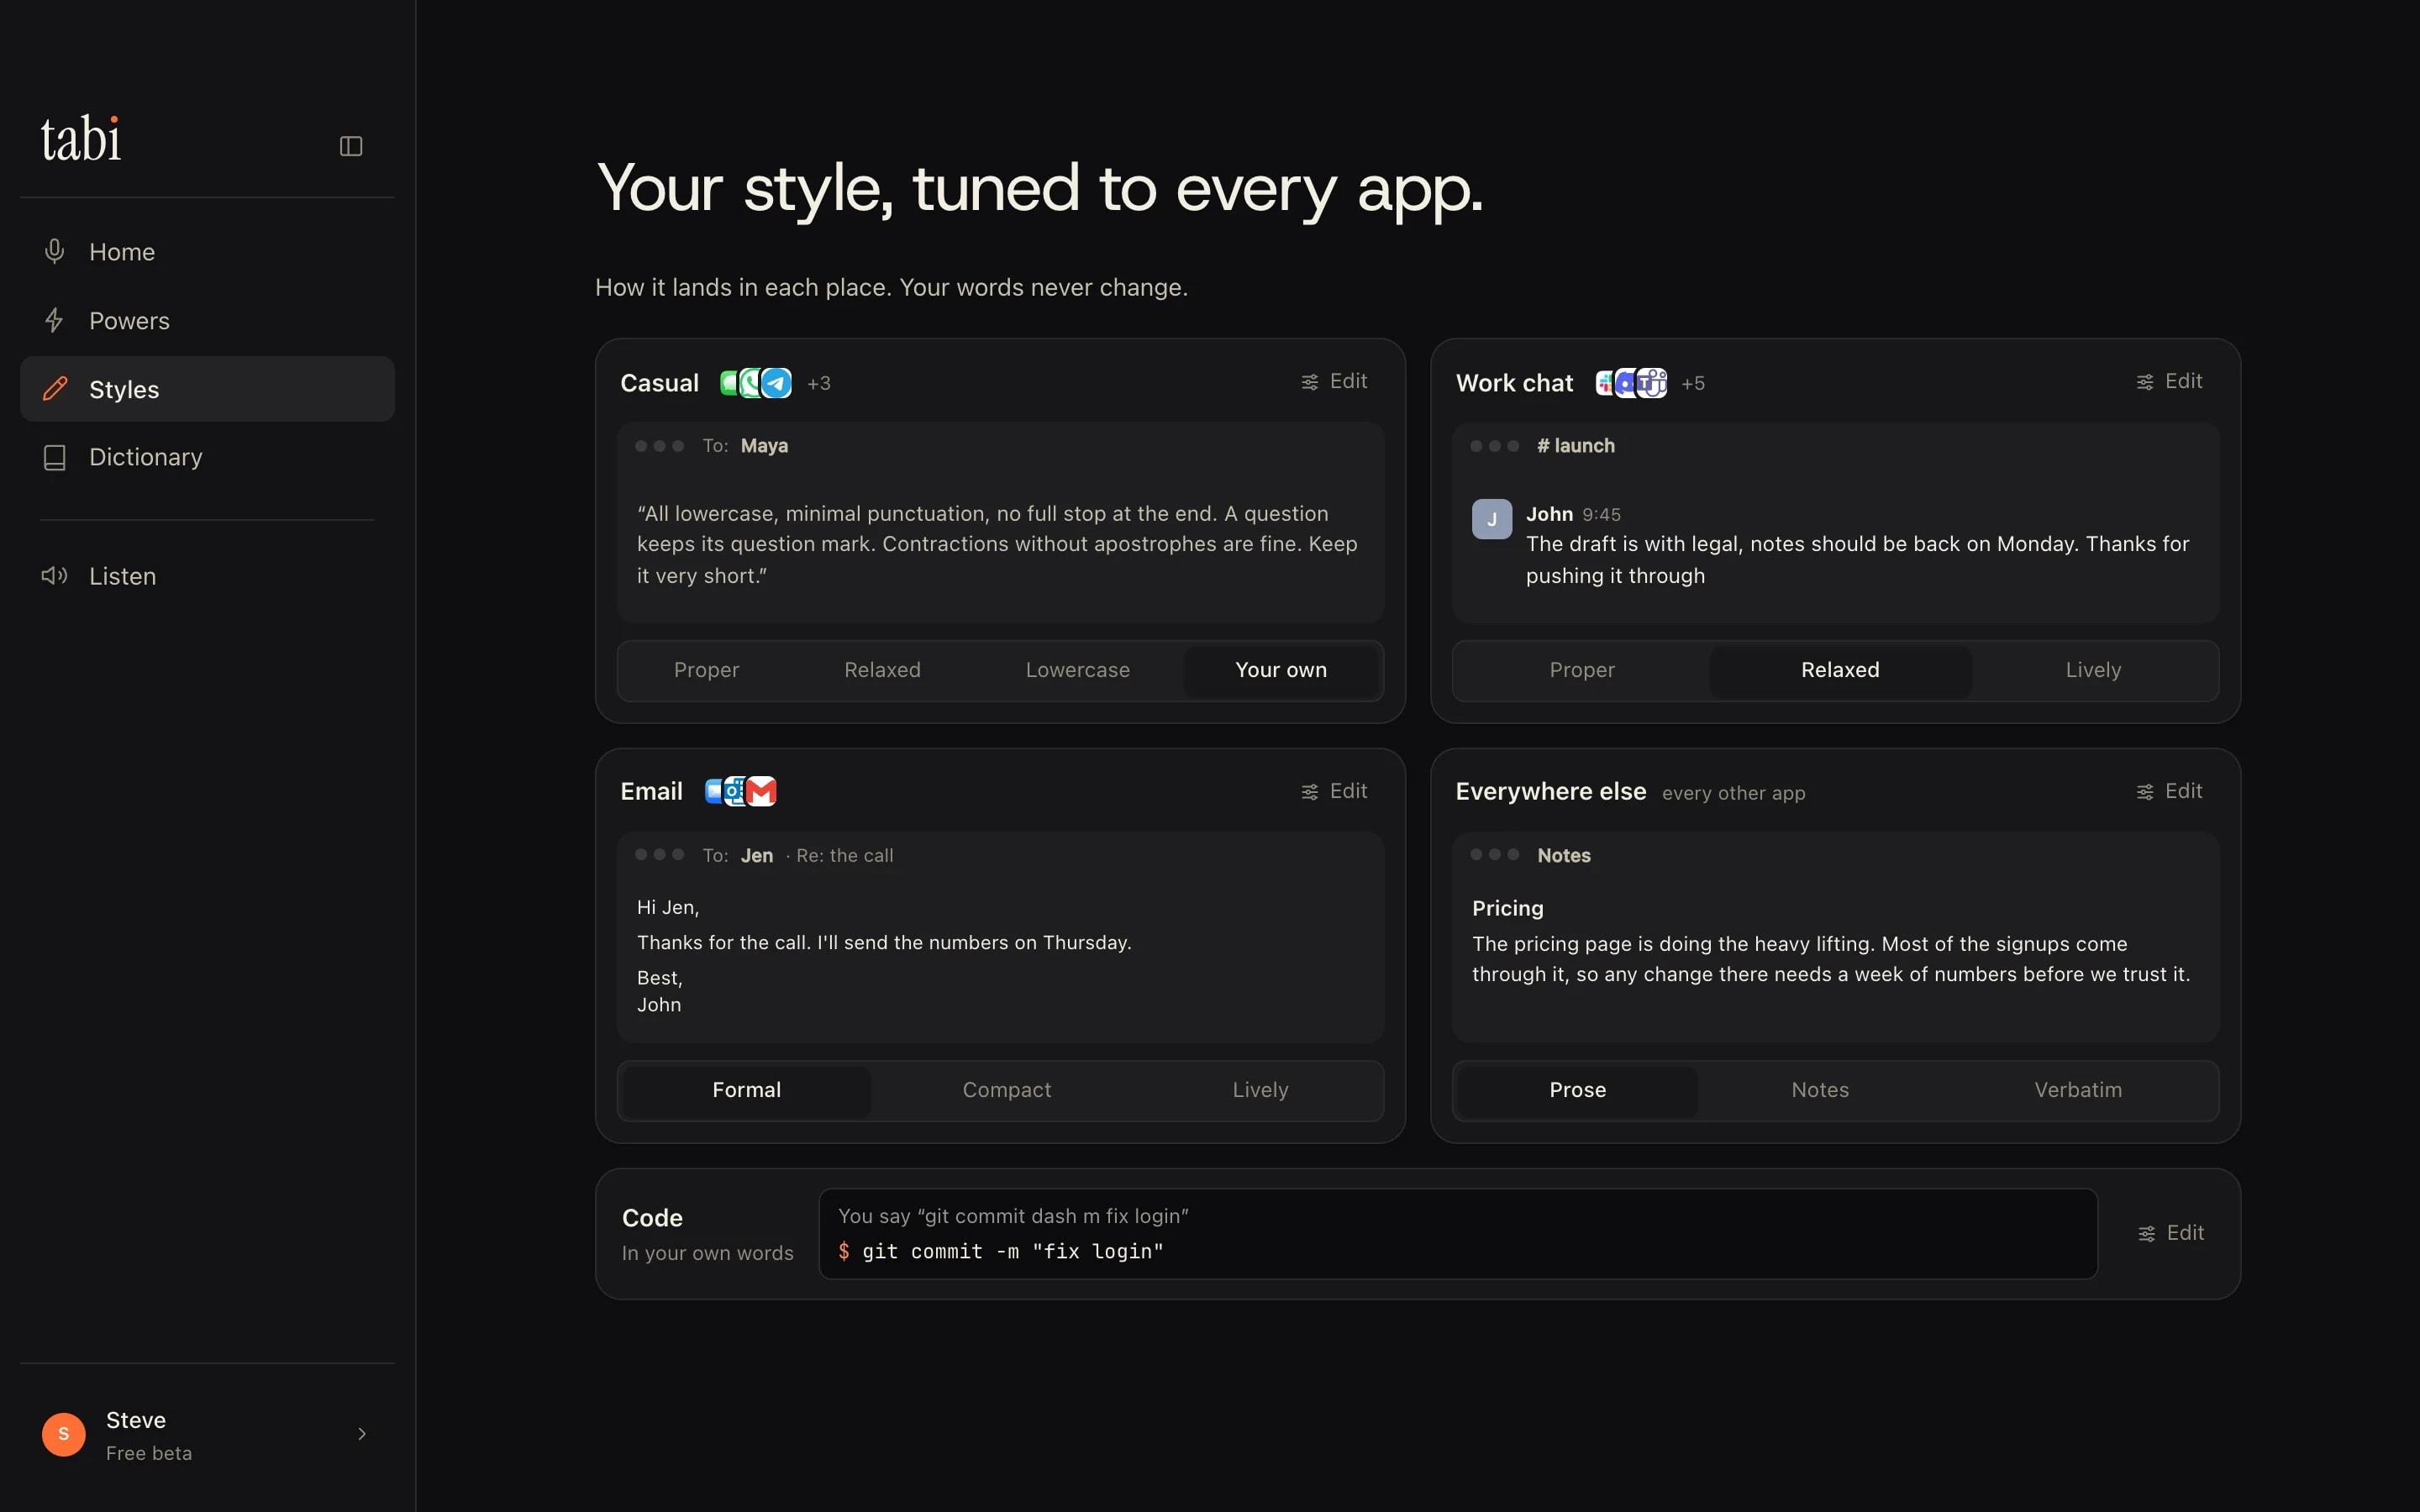Select the Proper style in the Casual card
Screen dimensions: 2420x1512
(706, 670)
